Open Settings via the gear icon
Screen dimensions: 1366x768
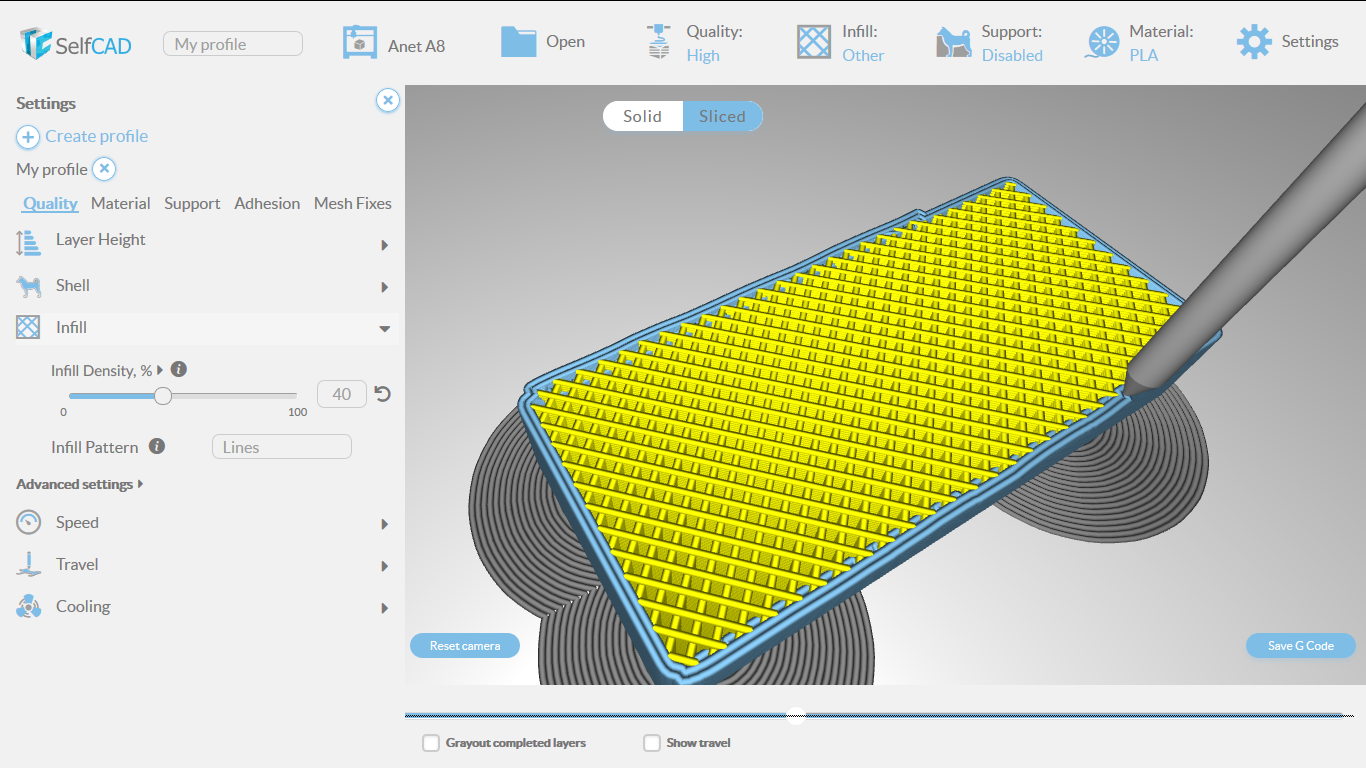pos(1254,42)
